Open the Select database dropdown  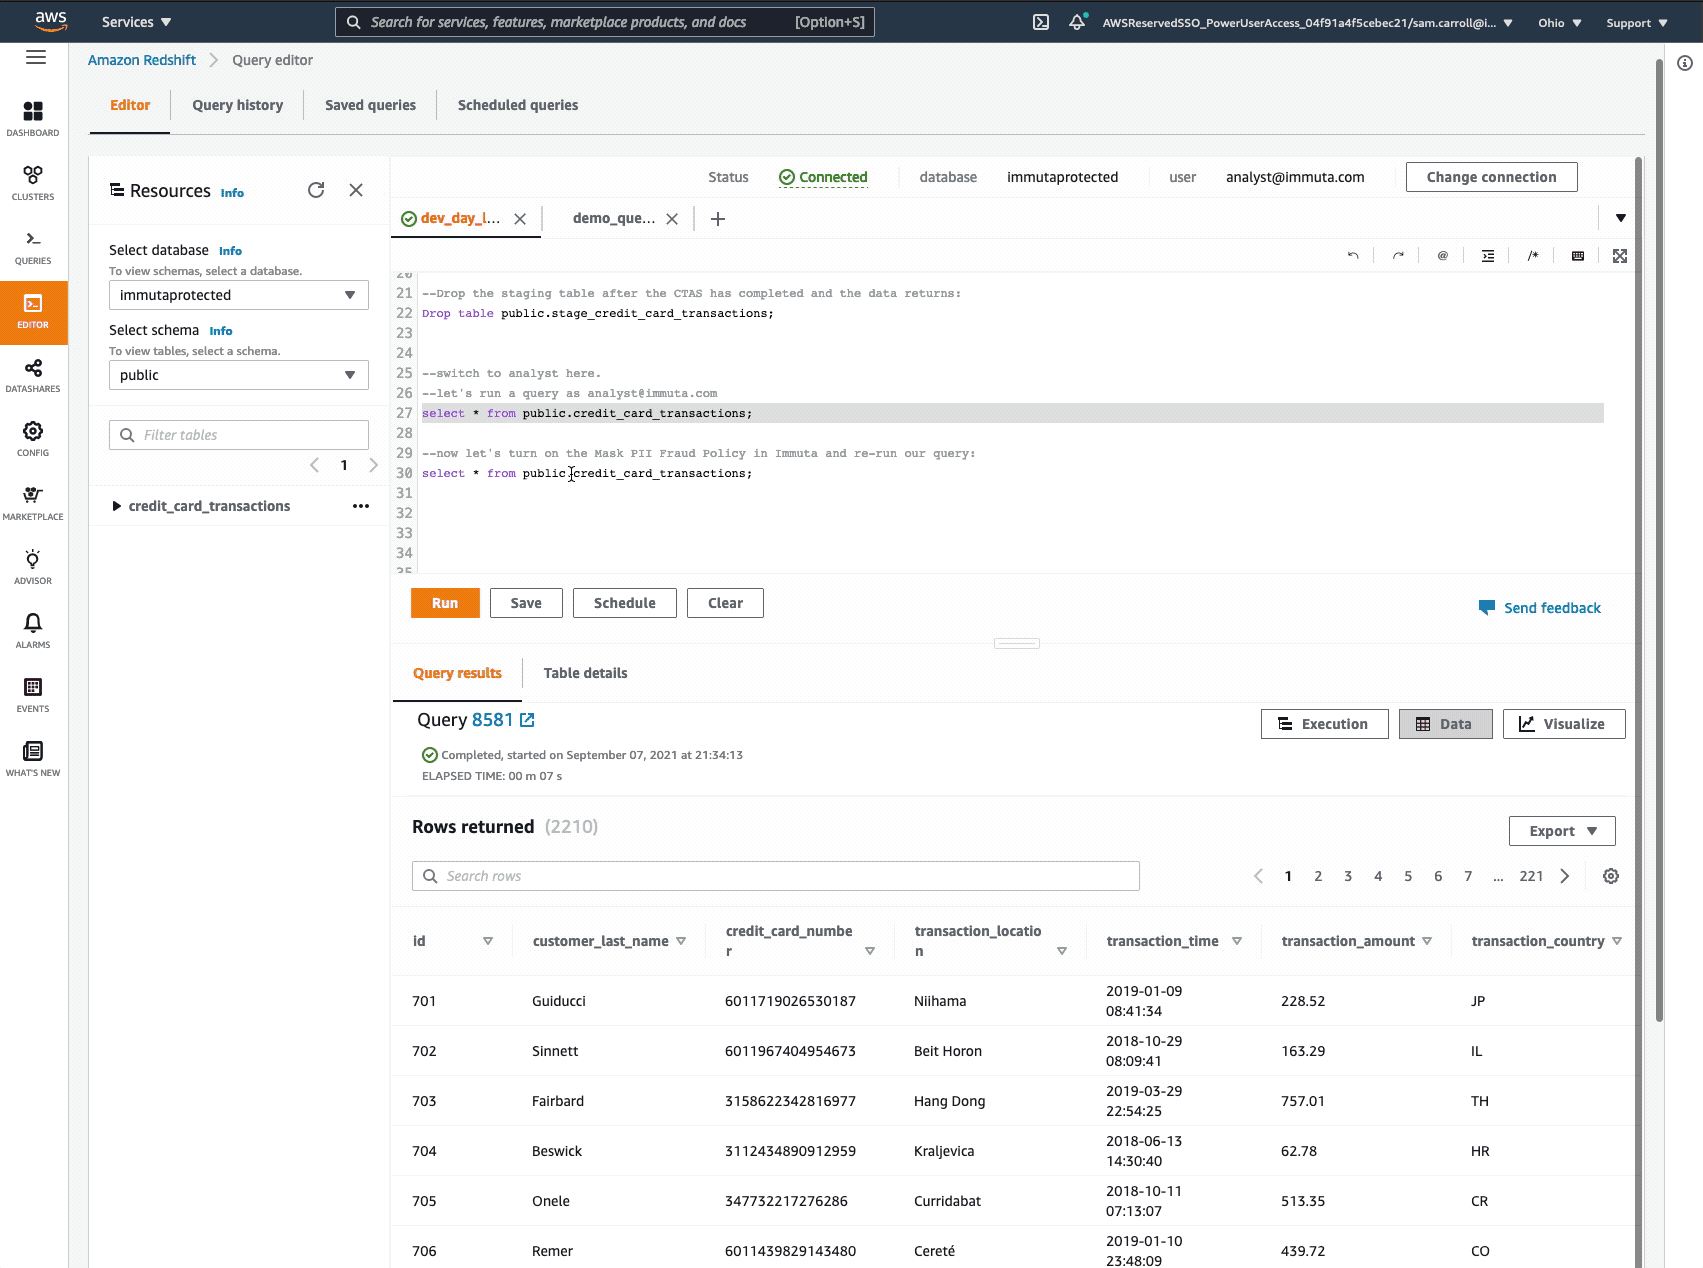(x=239, y=295)
